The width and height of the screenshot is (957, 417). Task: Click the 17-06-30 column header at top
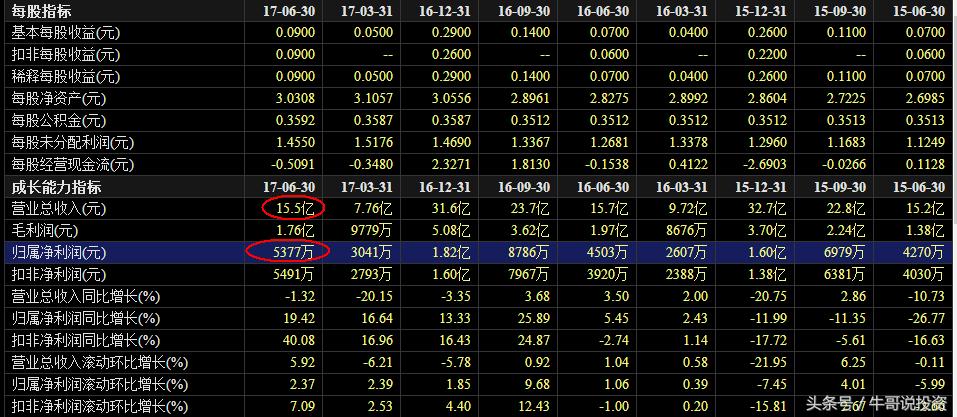[289, 11]
